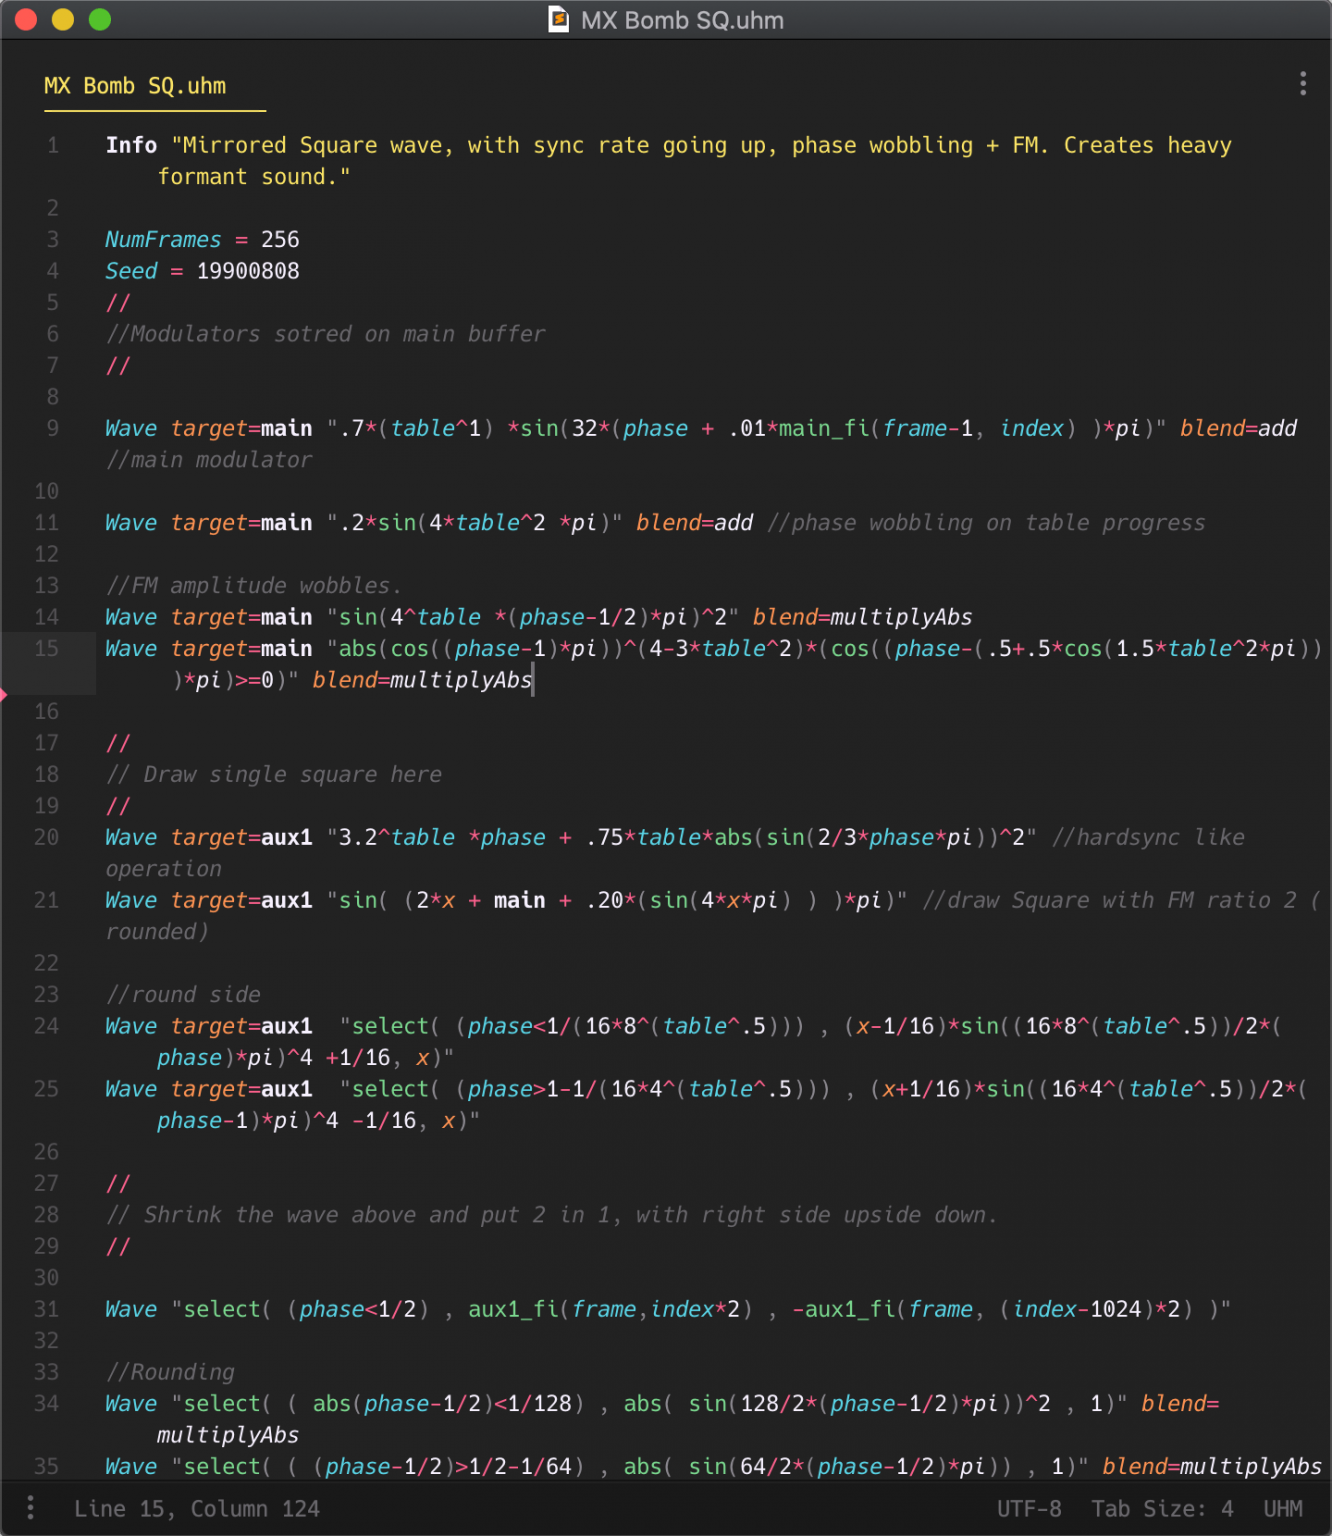Open the tab options three-dot menu
The width and height of the screenshot is (1332, 1536).
(1302, 84)
